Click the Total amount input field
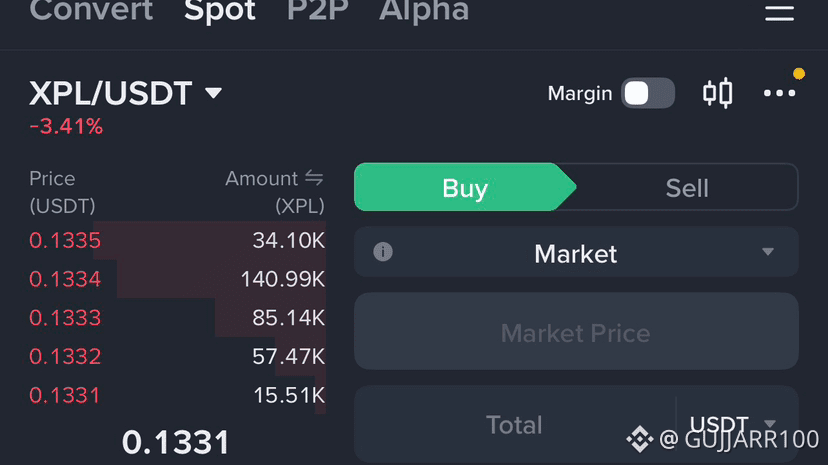828x465 pixels. (514, 425)
